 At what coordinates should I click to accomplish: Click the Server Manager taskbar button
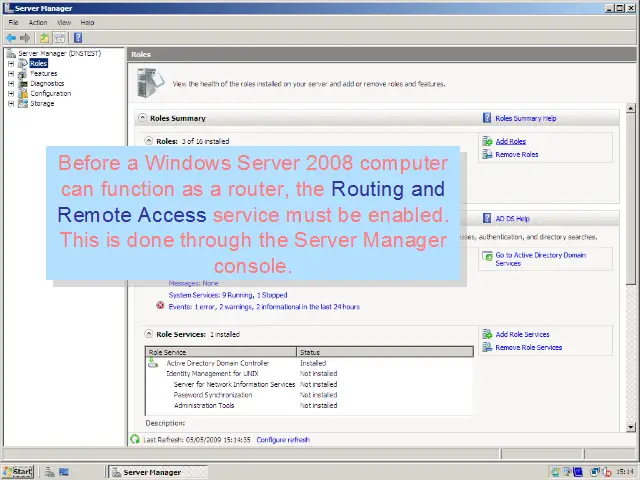(158, 472)
